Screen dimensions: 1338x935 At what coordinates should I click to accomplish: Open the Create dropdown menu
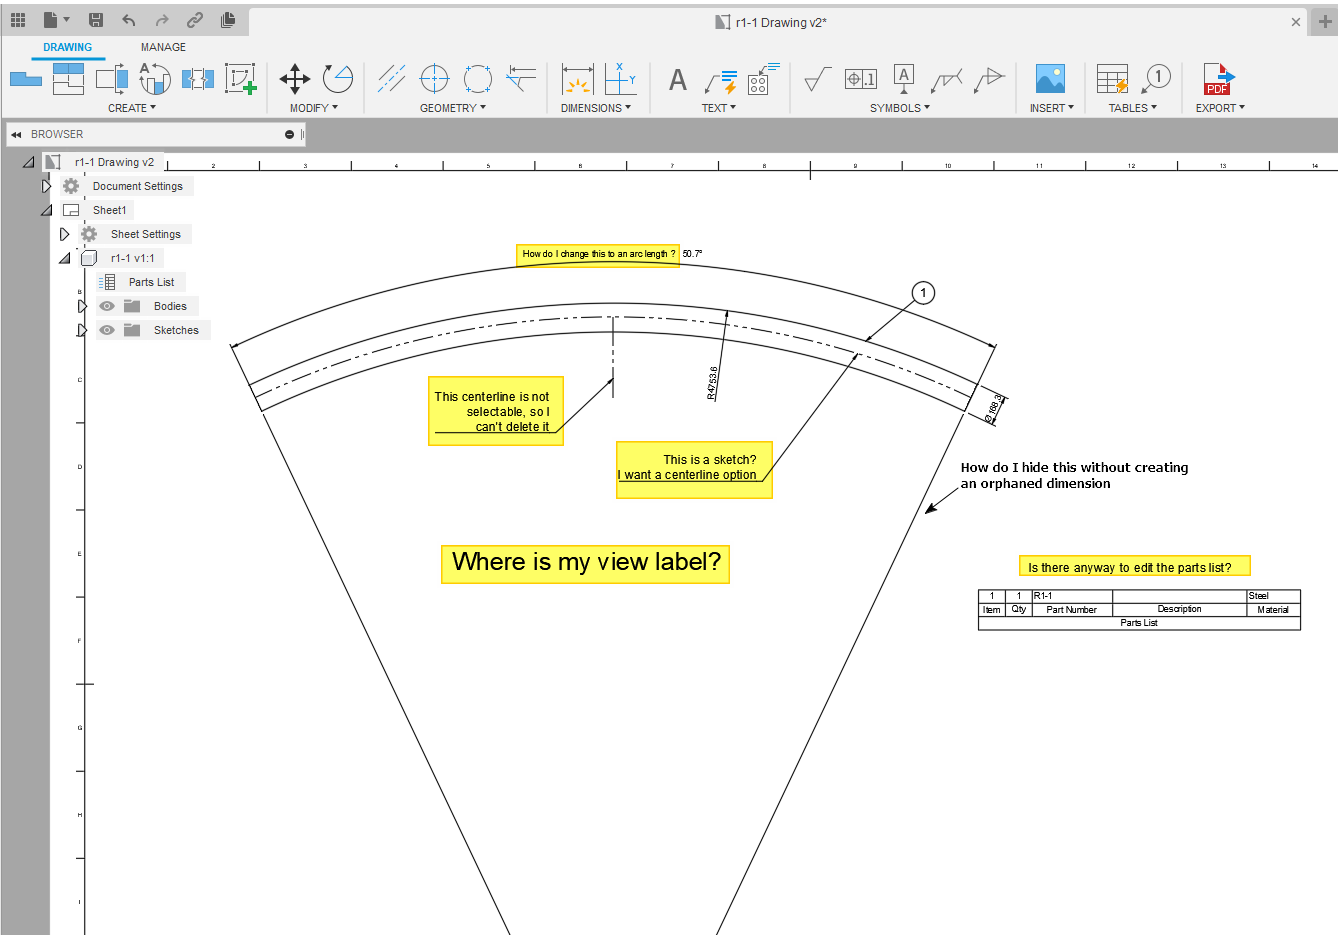[x=131, y=107]
